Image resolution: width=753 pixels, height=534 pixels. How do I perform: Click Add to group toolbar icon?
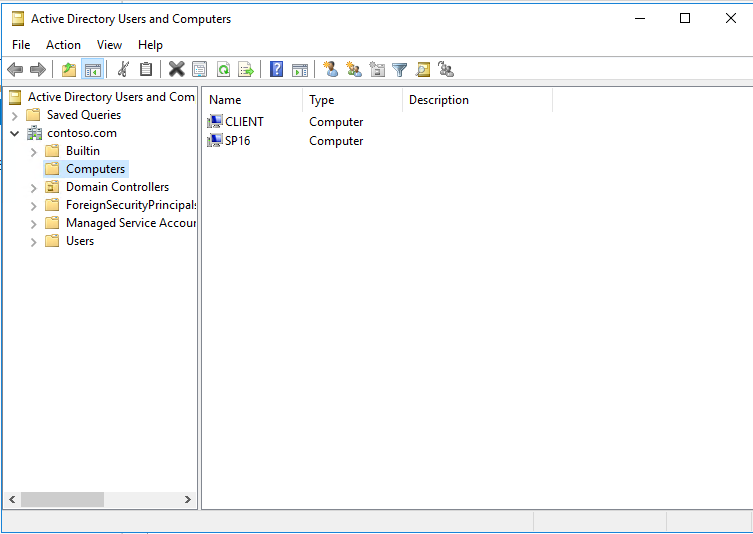coord(446,70)
